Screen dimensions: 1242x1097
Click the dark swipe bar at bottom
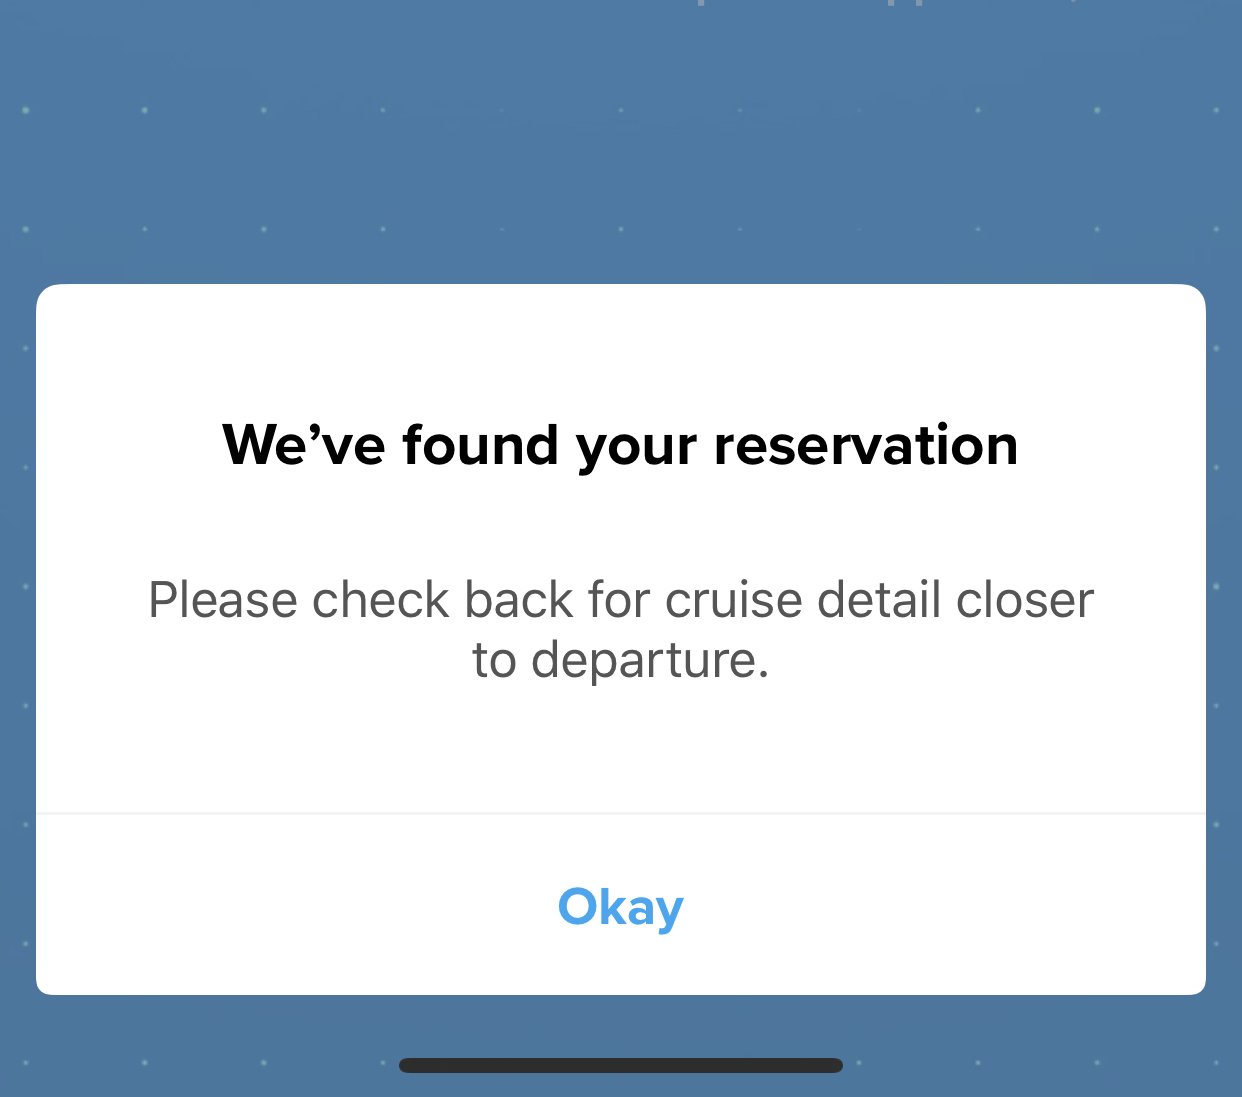620,1064
